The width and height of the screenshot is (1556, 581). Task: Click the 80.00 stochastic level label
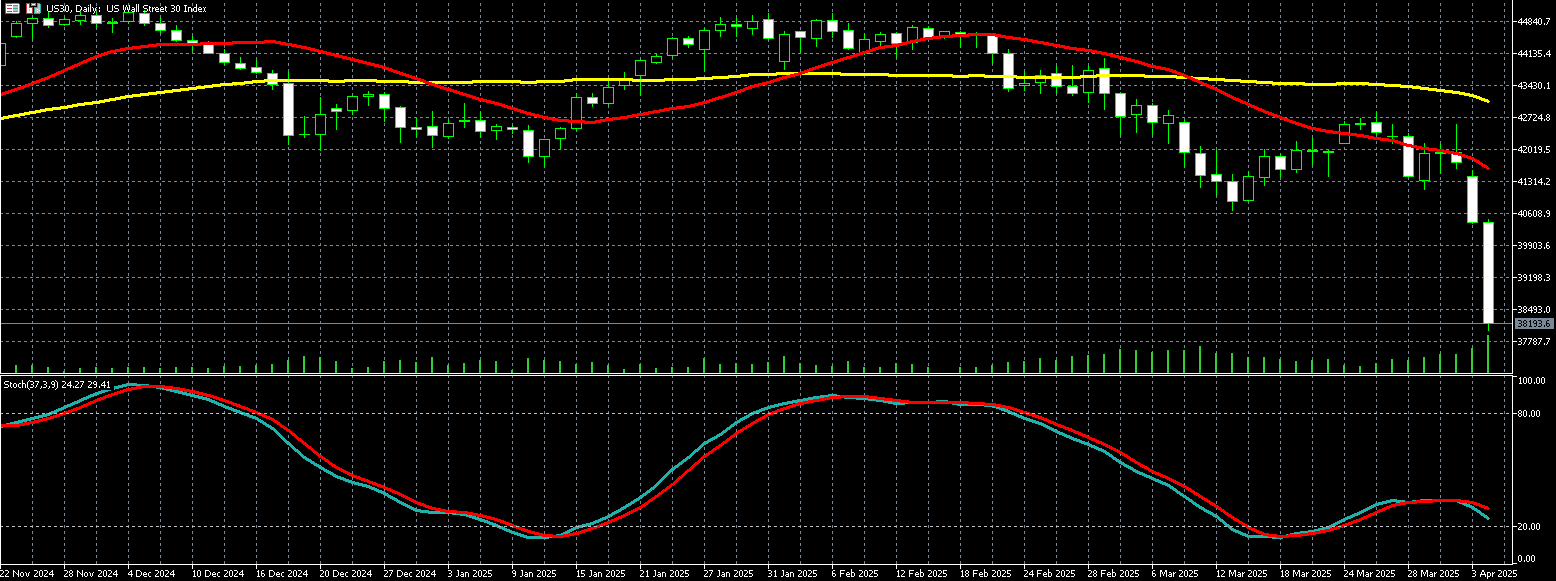[x=1528, y=413]
